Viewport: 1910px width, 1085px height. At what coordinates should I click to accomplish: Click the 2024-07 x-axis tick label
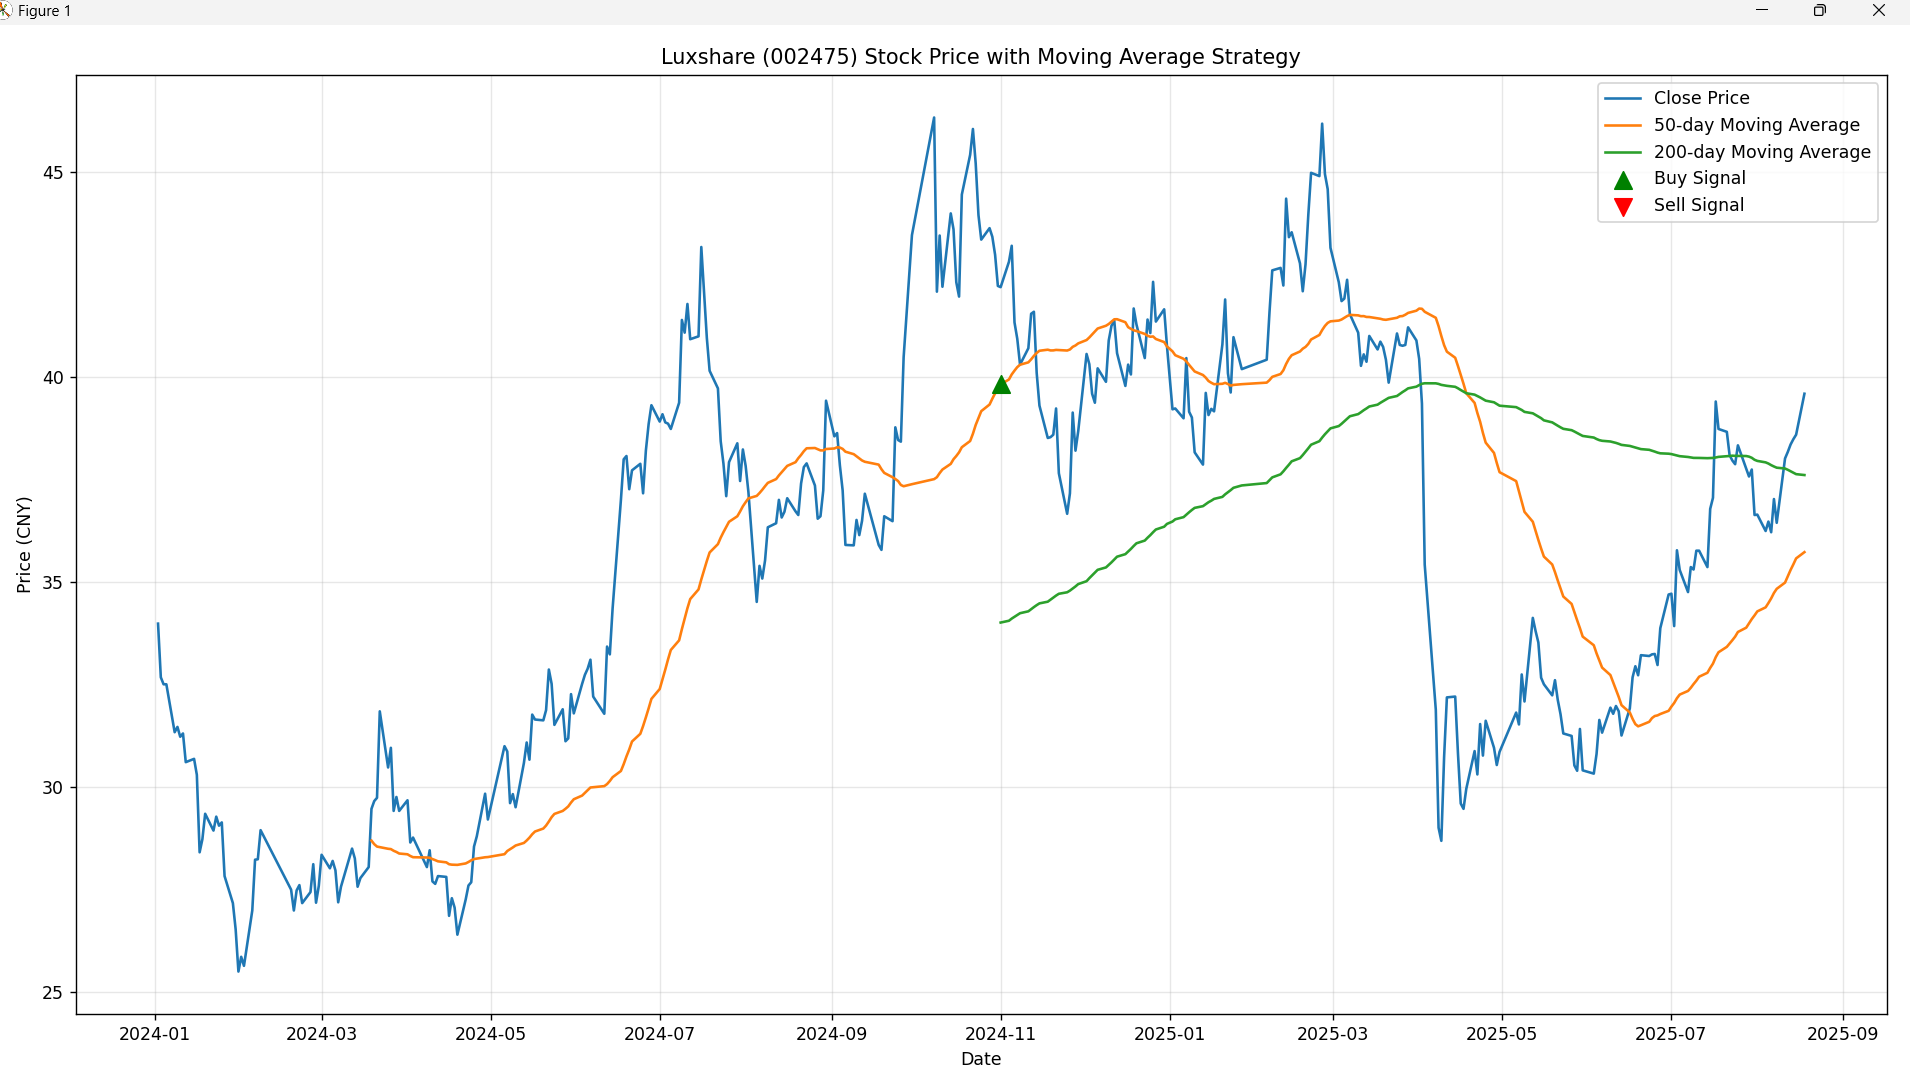pos(659,1034)
